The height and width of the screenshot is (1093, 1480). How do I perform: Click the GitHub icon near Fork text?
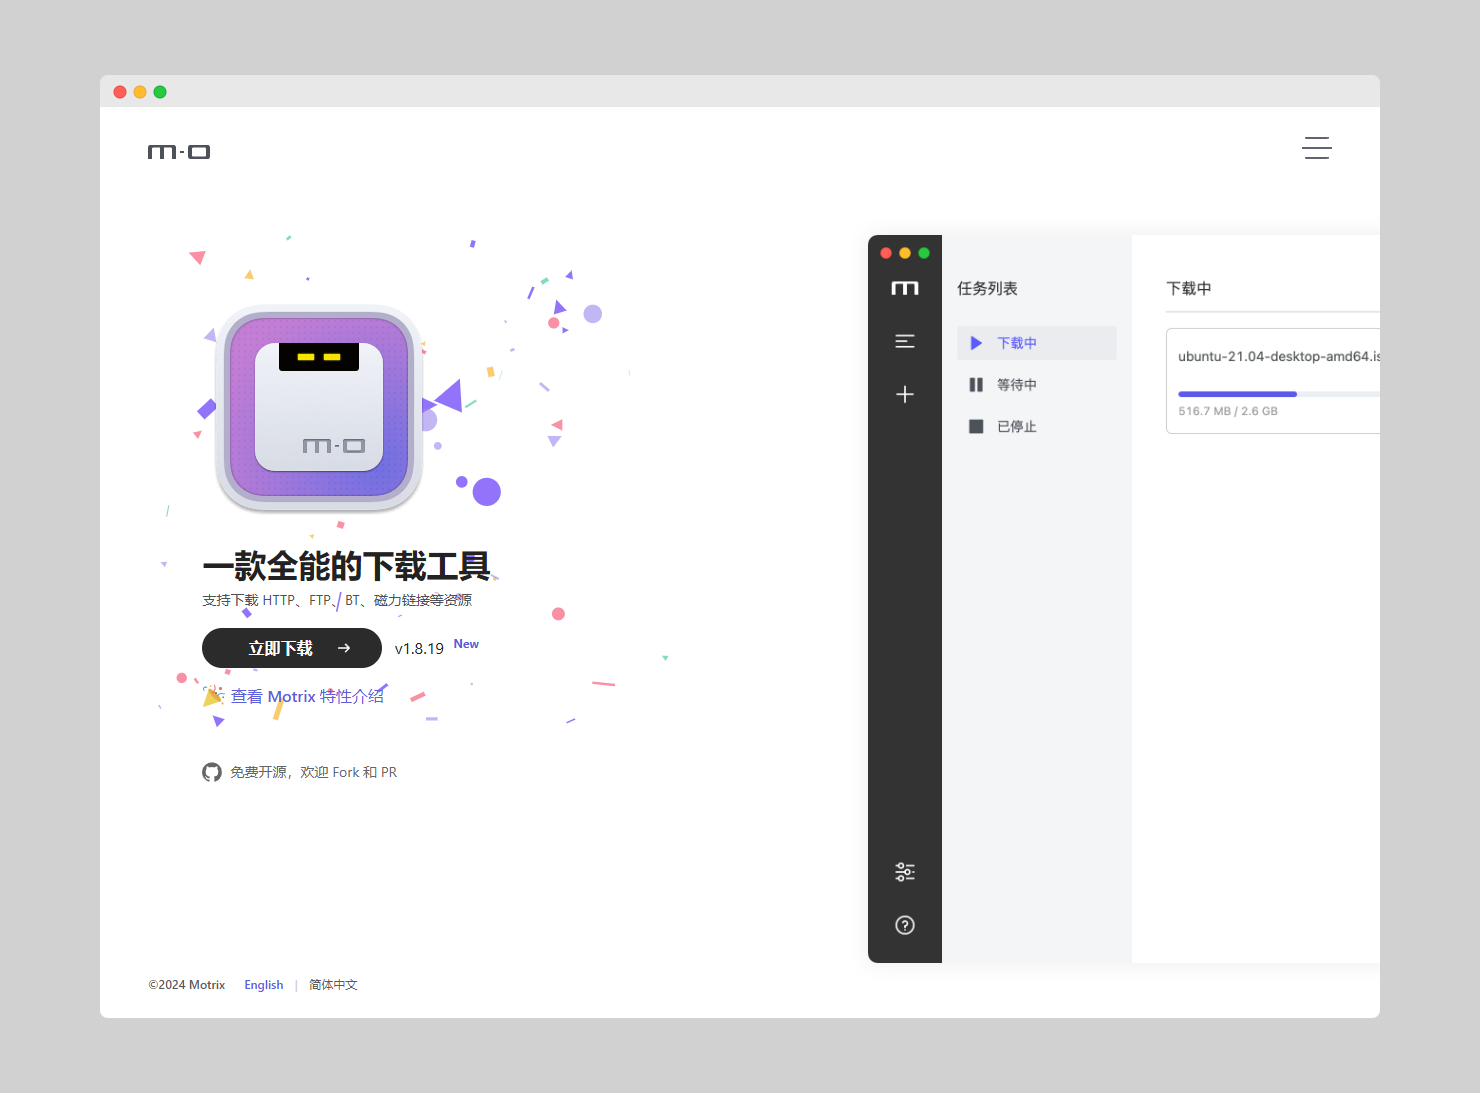[212, 772]
